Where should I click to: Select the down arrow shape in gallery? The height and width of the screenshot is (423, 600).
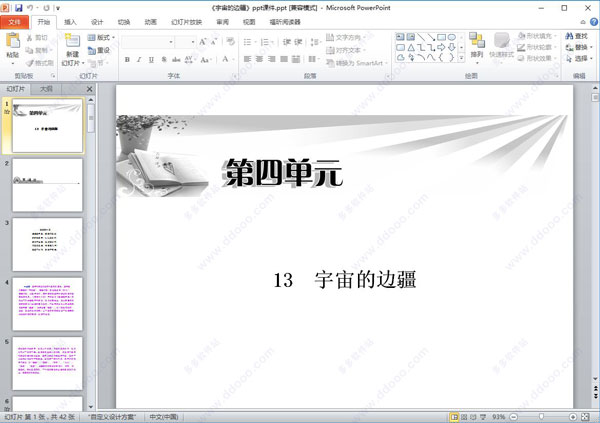coord(452,47)
